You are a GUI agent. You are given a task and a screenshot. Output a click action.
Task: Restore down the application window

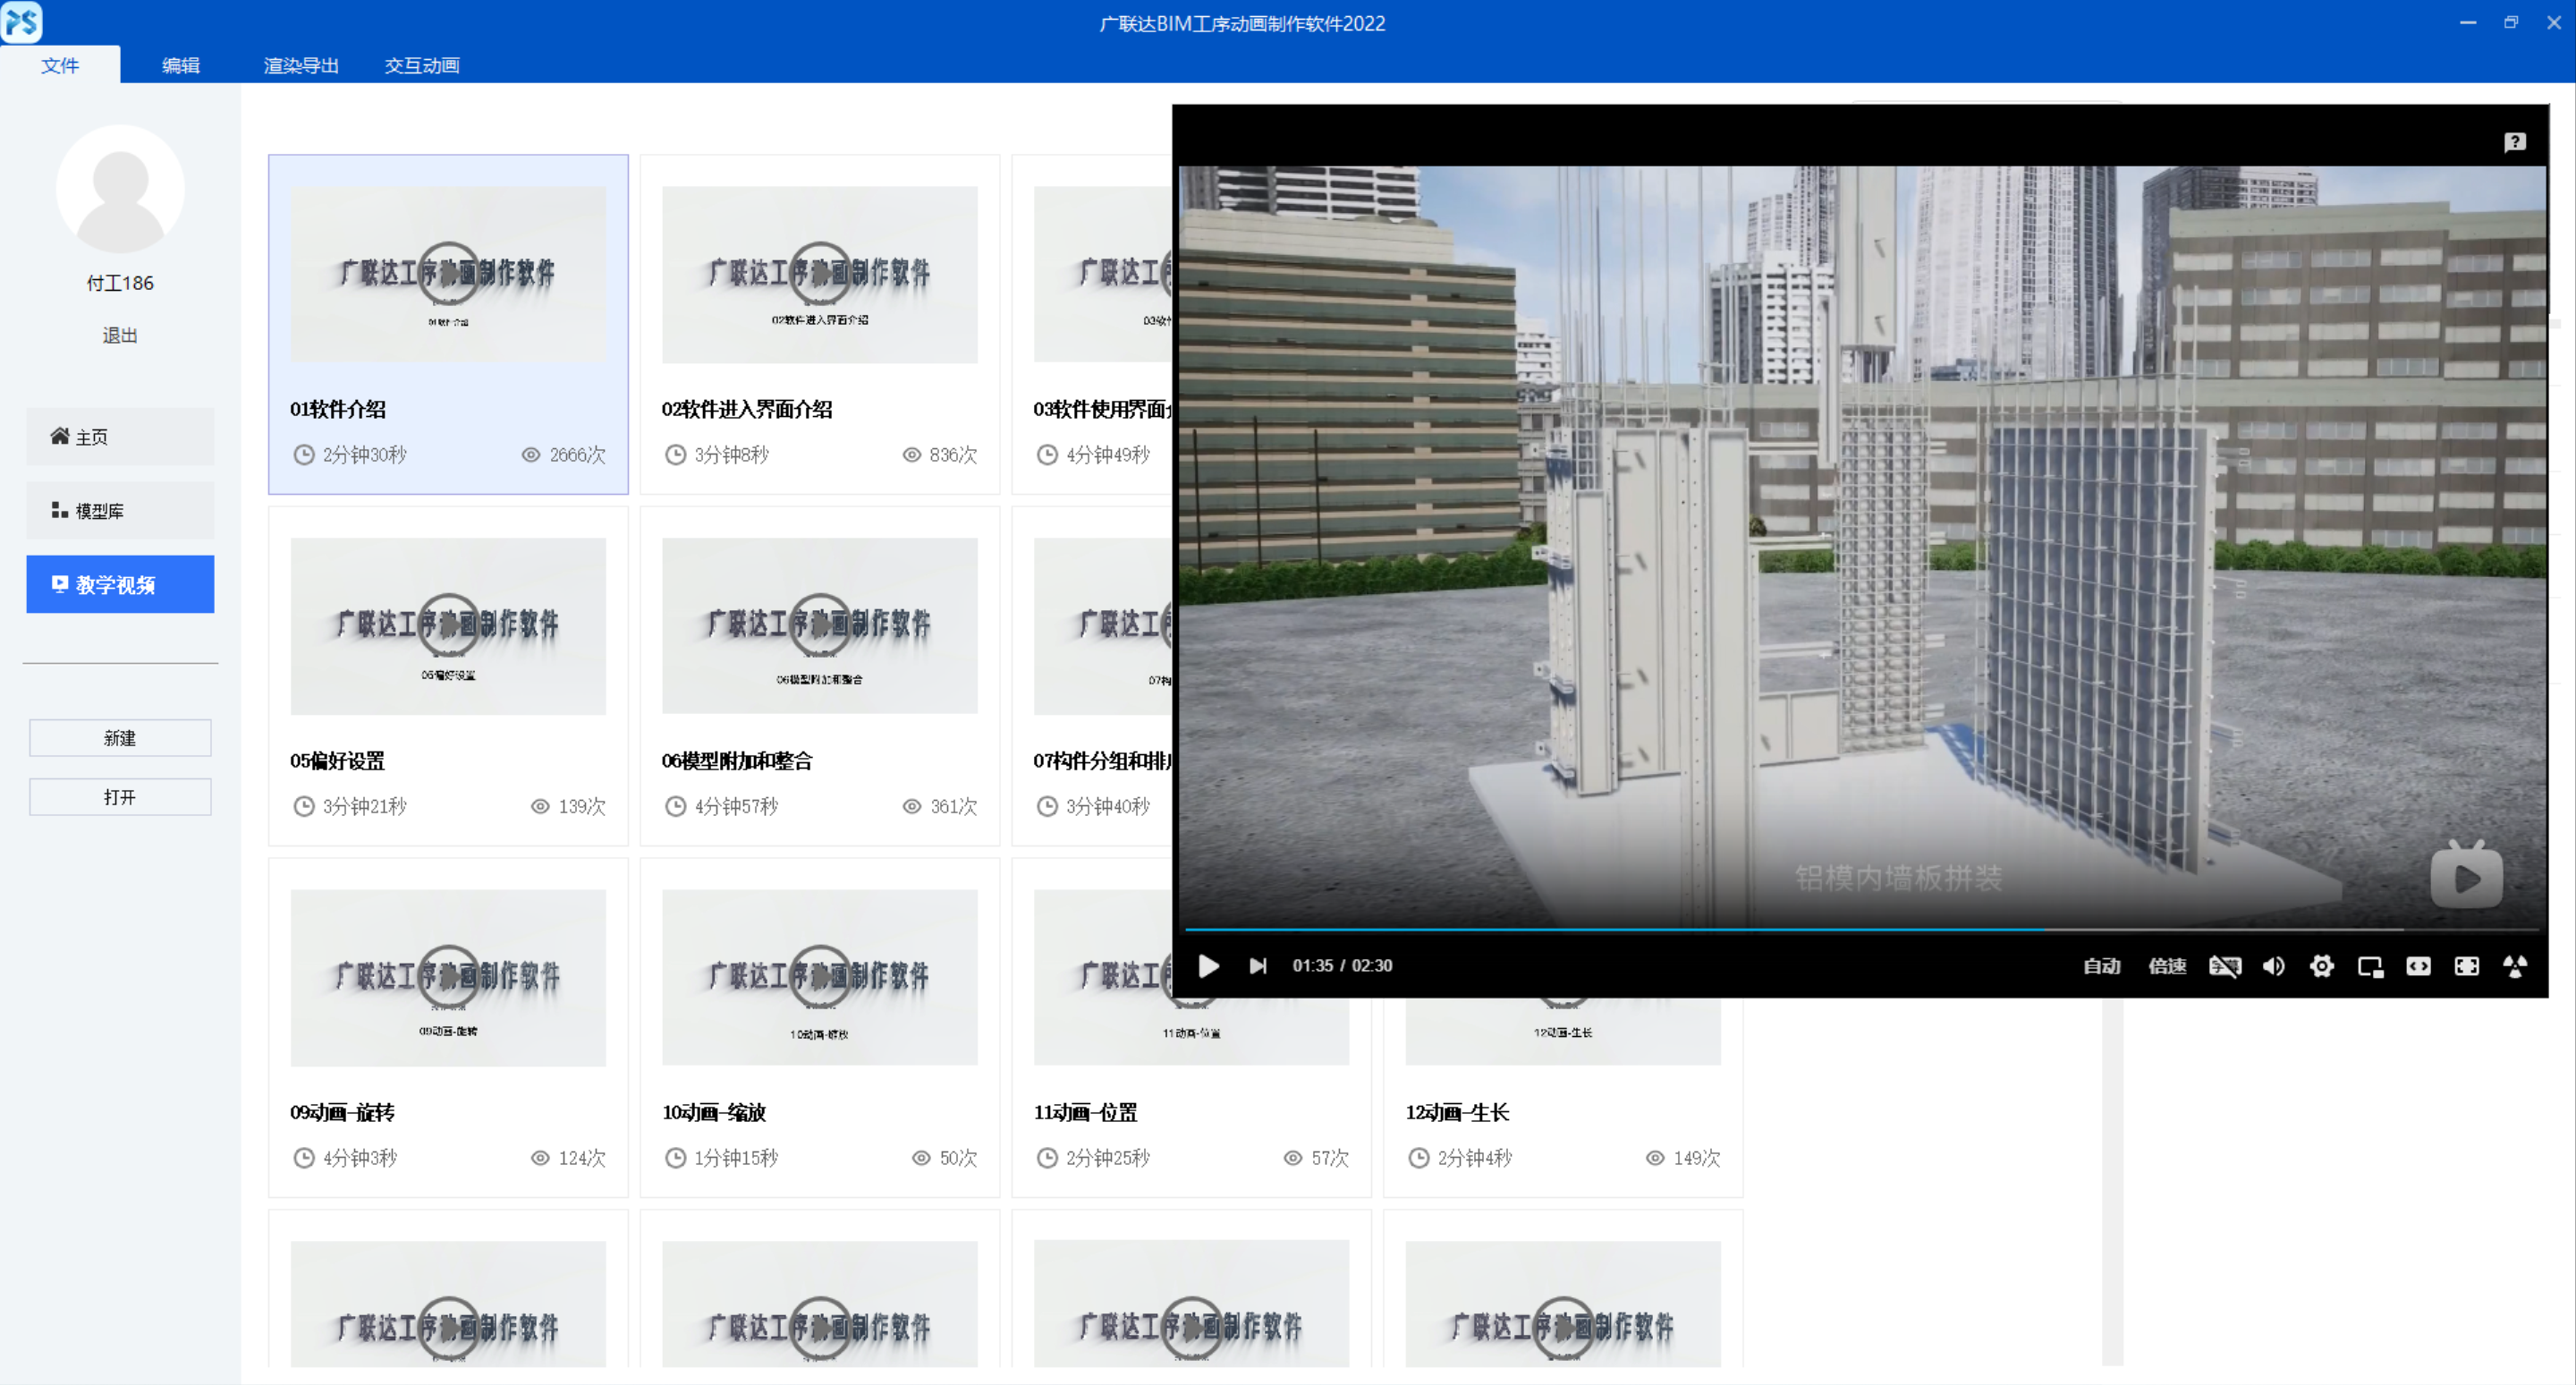(2511, 22)
